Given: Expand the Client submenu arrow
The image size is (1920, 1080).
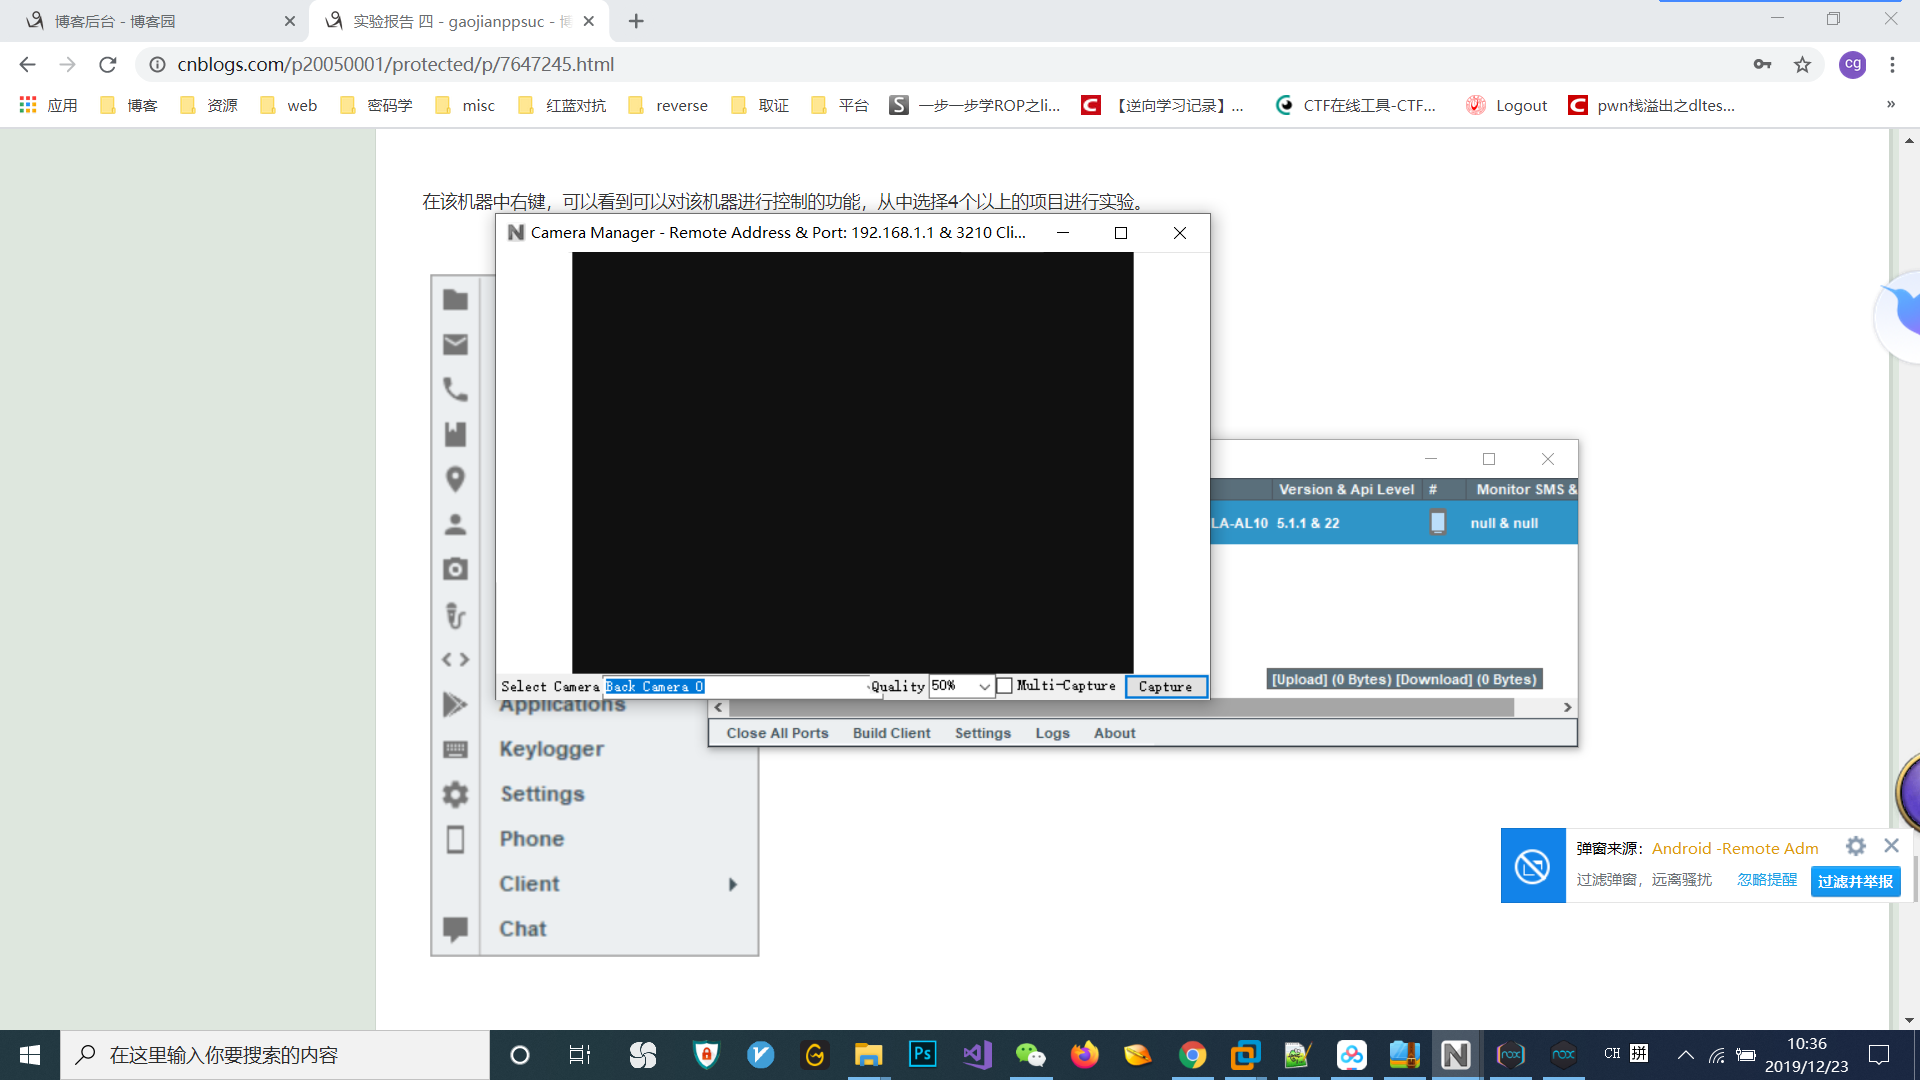Looking at the screenshot, I should tap(733, 884).
